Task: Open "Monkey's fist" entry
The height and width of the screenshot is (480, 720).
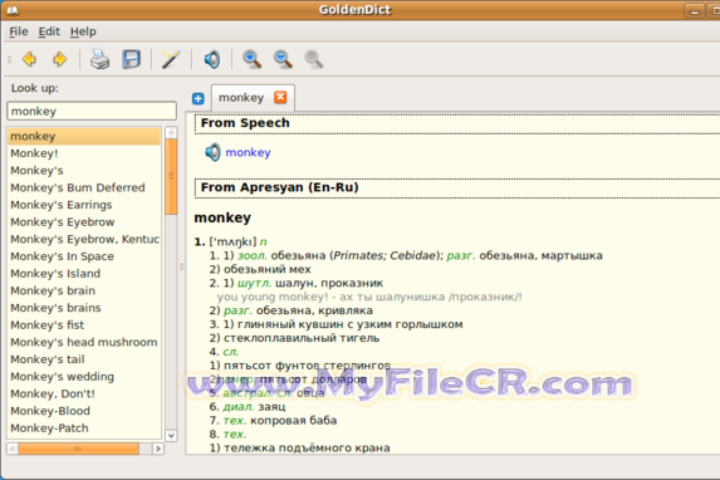Action: [x=84, y=325]
